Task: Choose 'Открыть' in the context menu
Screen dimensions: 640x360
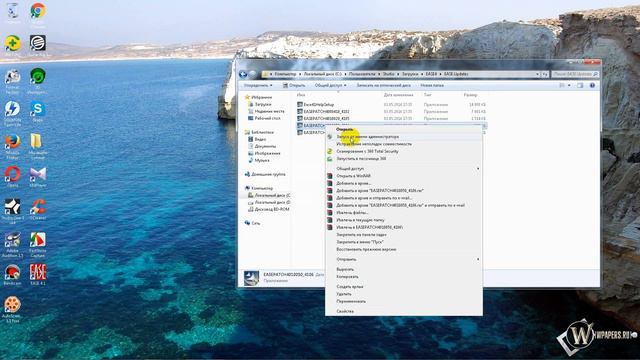Action: point(344,129)
